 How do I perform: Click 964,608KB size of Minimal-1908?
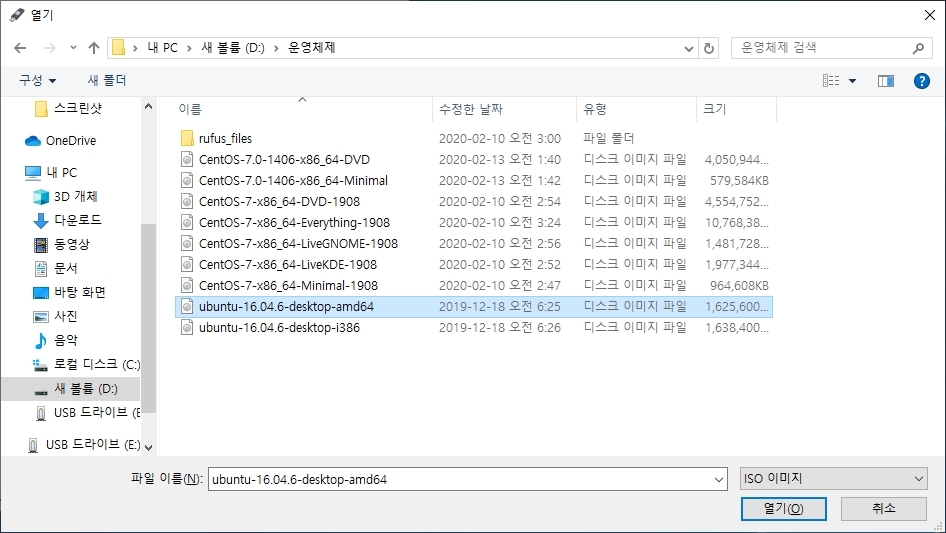coord(739,286)
